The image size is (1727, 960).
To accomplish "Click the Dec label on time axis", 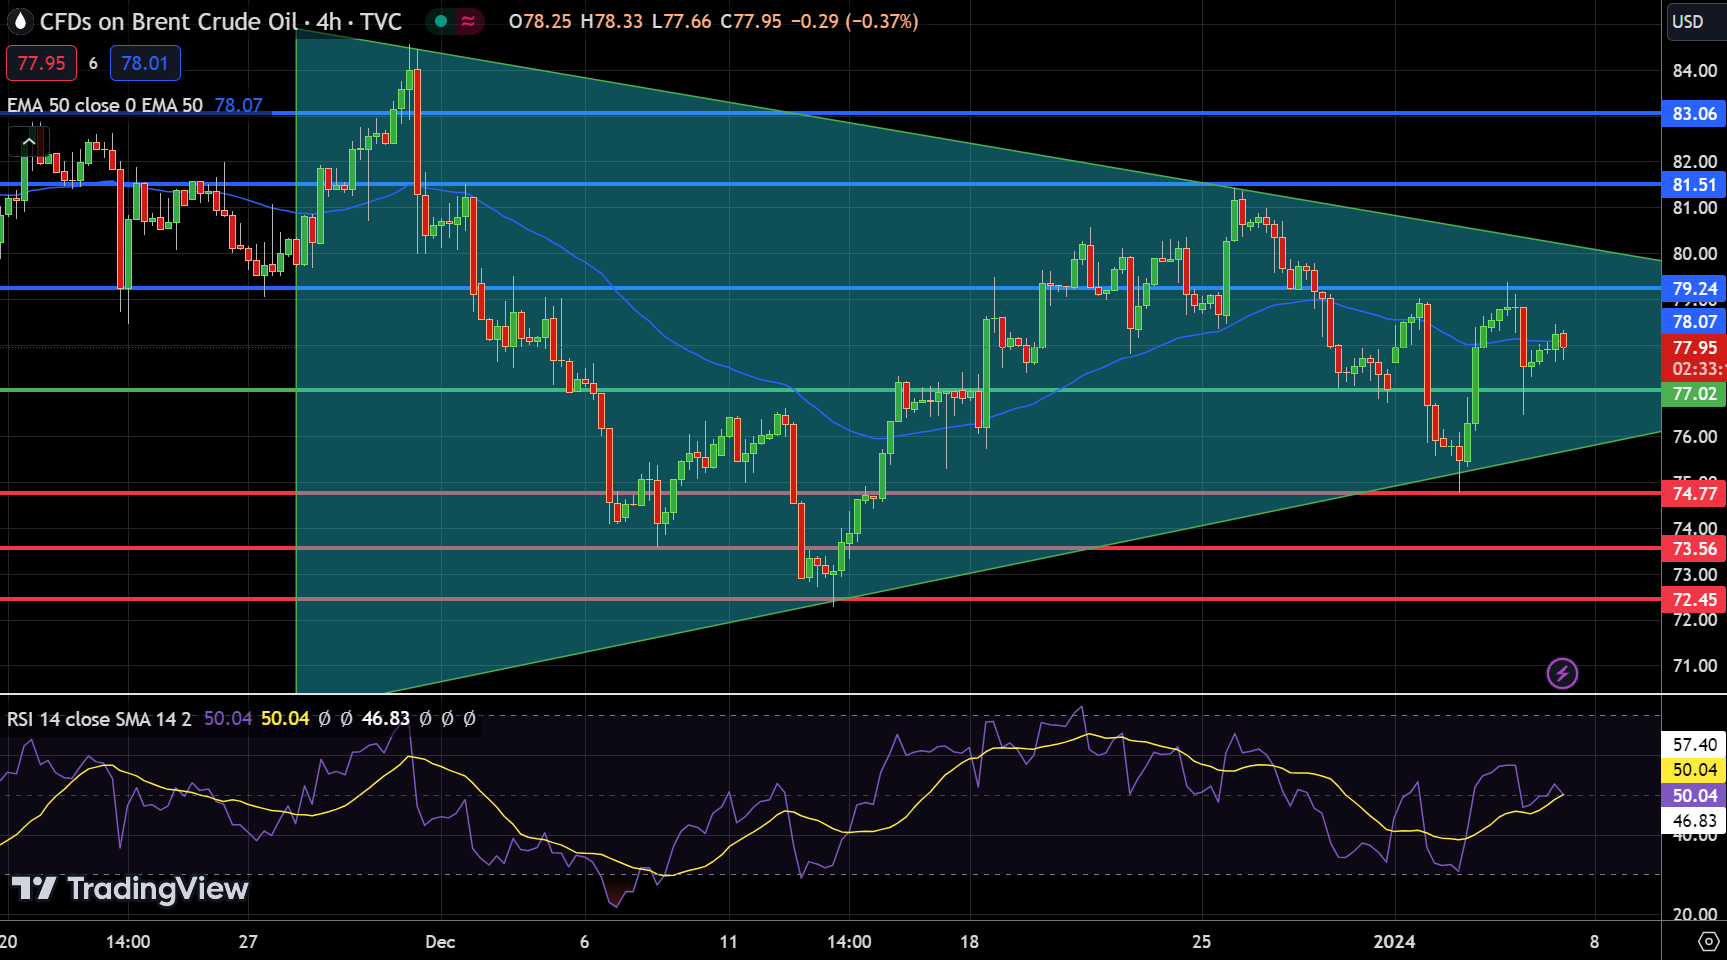I will 440,942.
